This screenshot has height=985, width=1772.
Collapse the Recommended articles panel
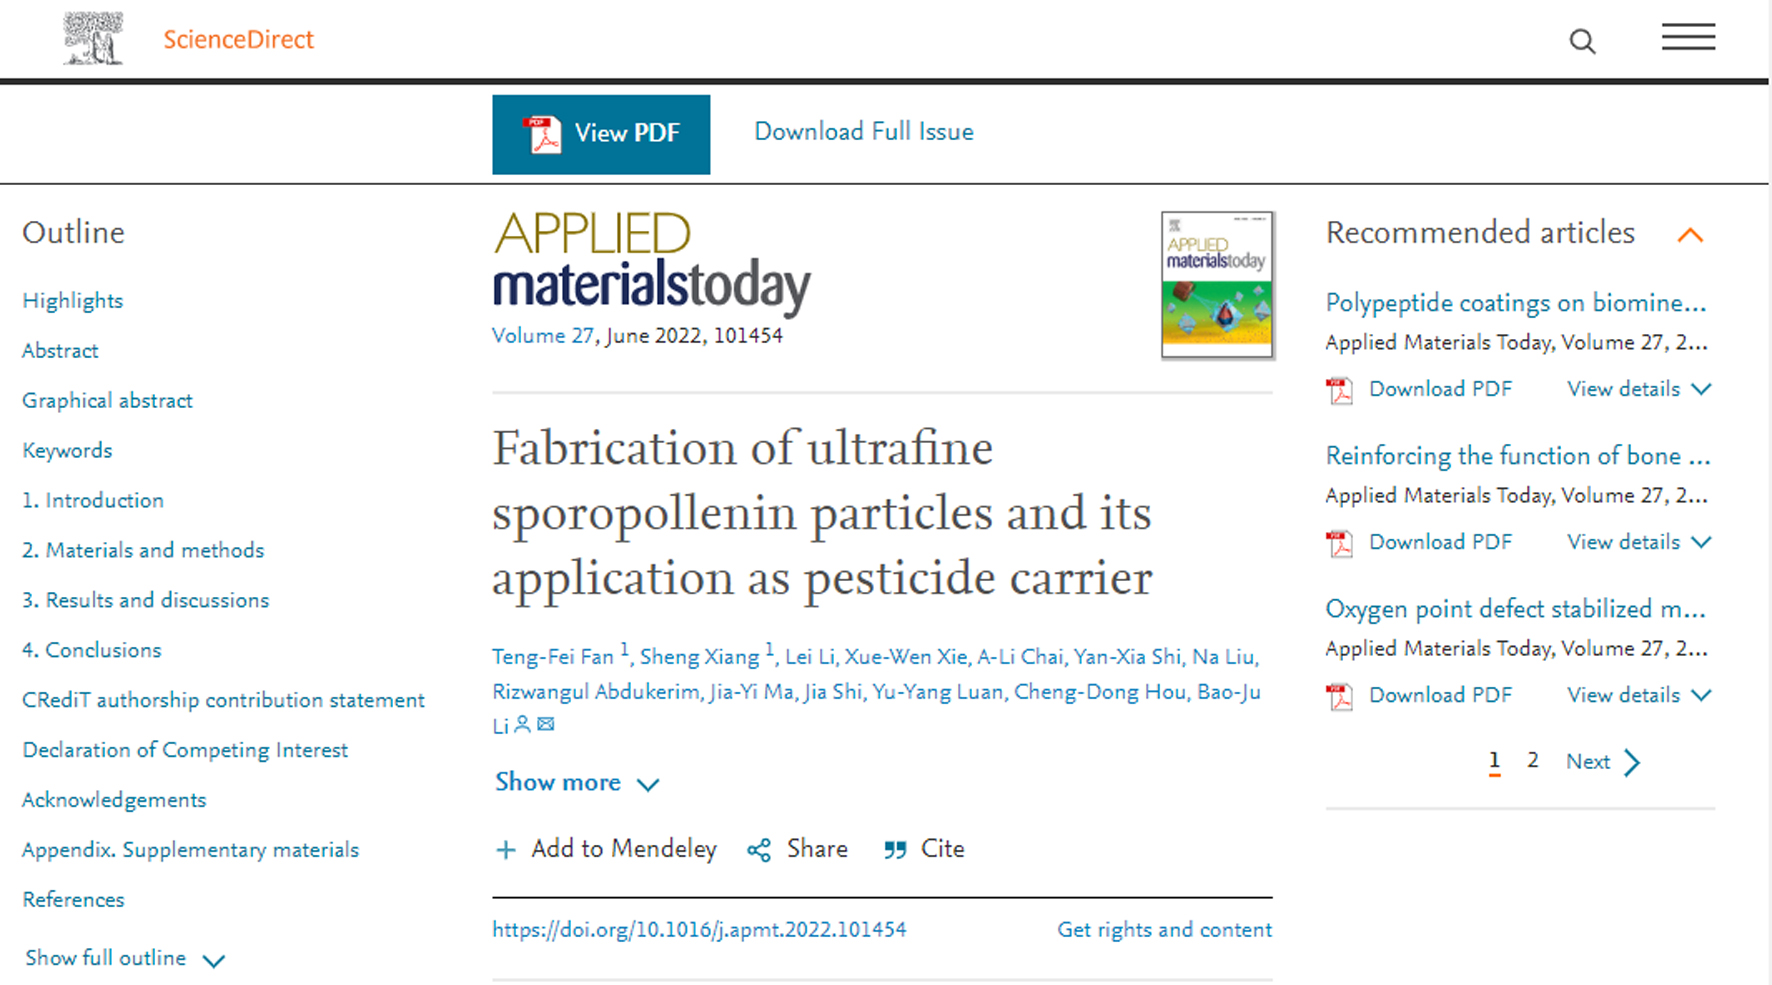(x=1690, y=235)
